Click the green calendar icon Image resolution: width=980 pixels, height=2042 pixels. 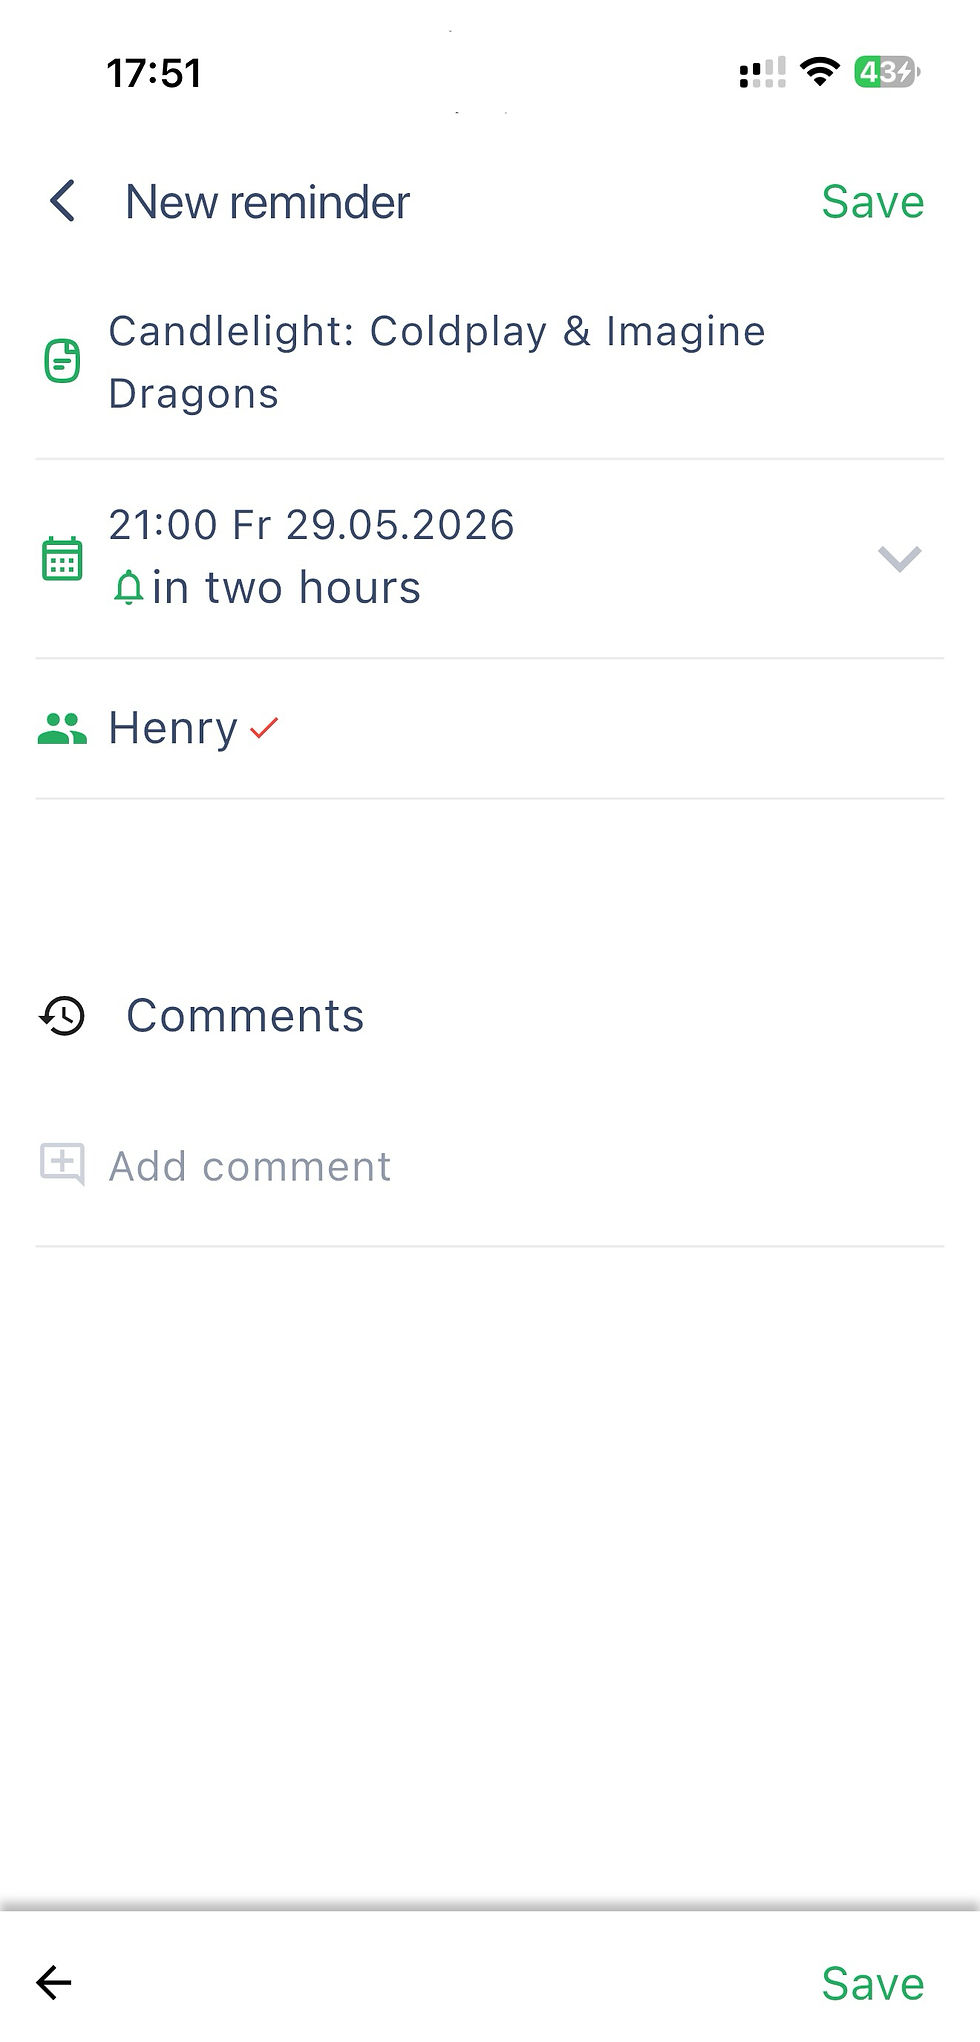pyautogui.click(x=62, y=558)
